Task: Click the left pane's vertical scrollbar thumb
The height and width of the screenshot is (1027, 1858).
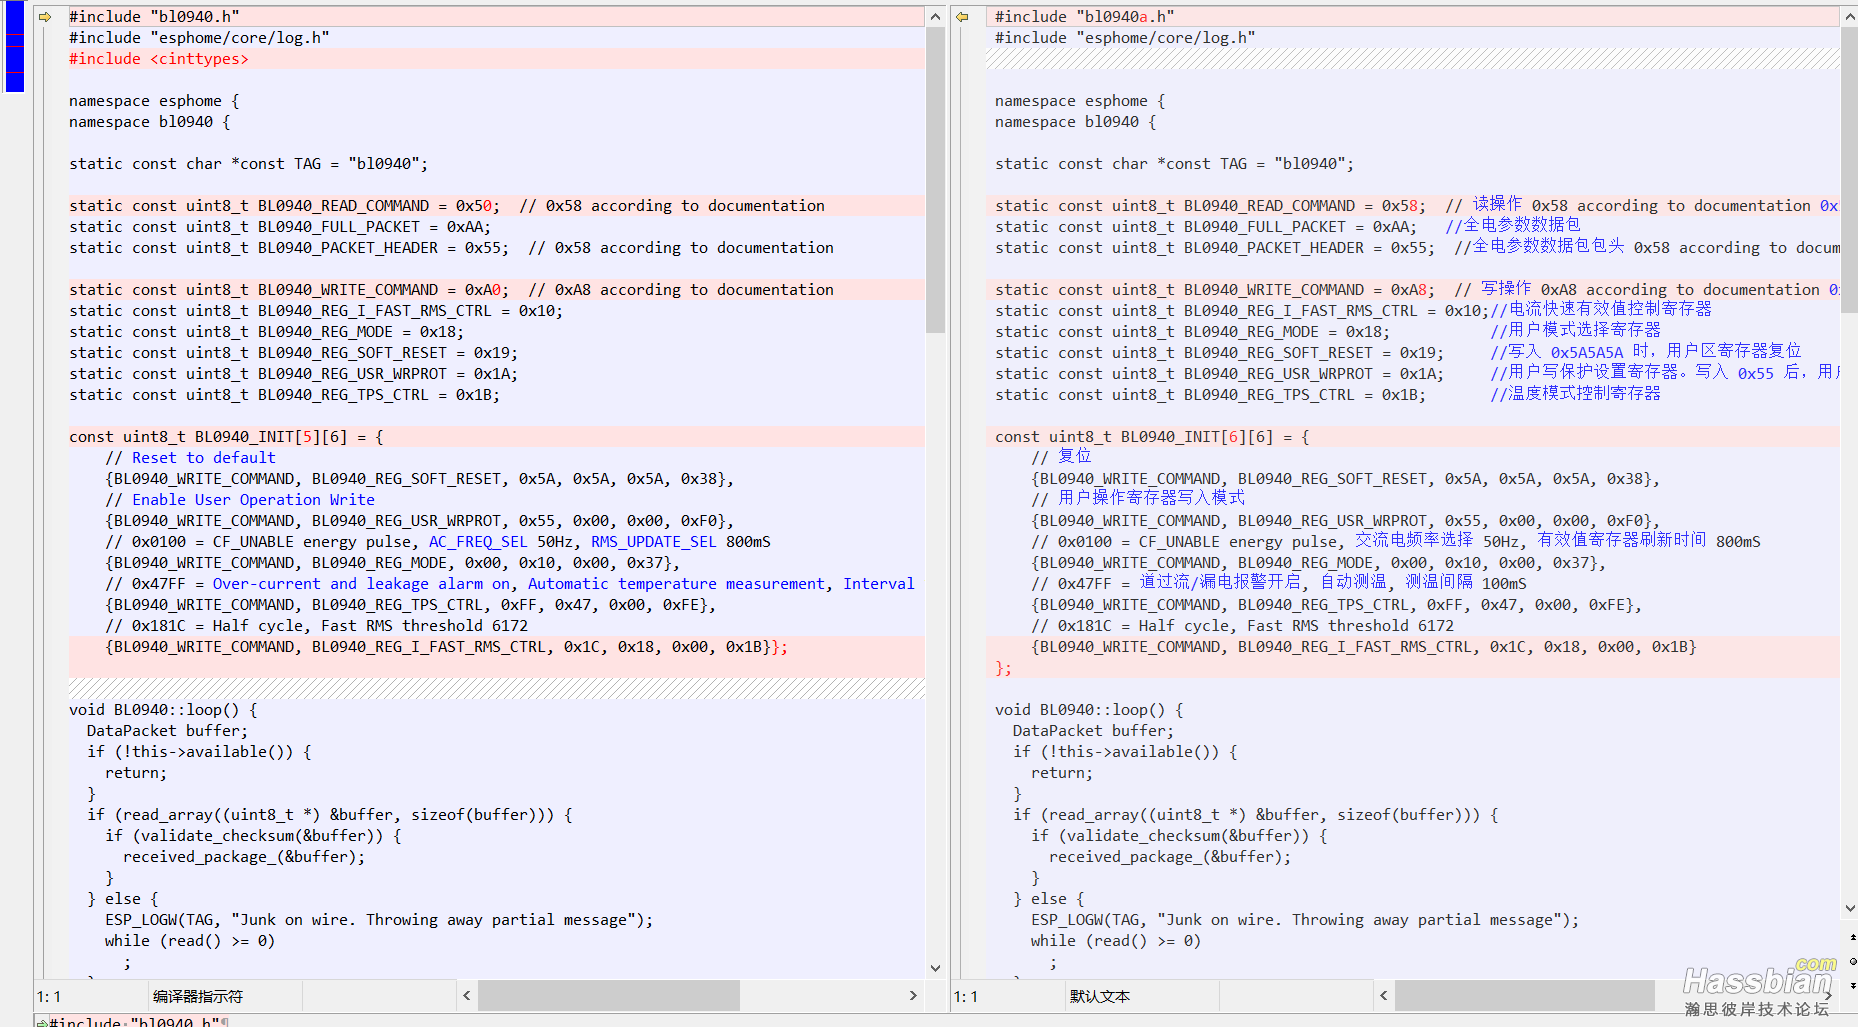Action: [935, 180]
